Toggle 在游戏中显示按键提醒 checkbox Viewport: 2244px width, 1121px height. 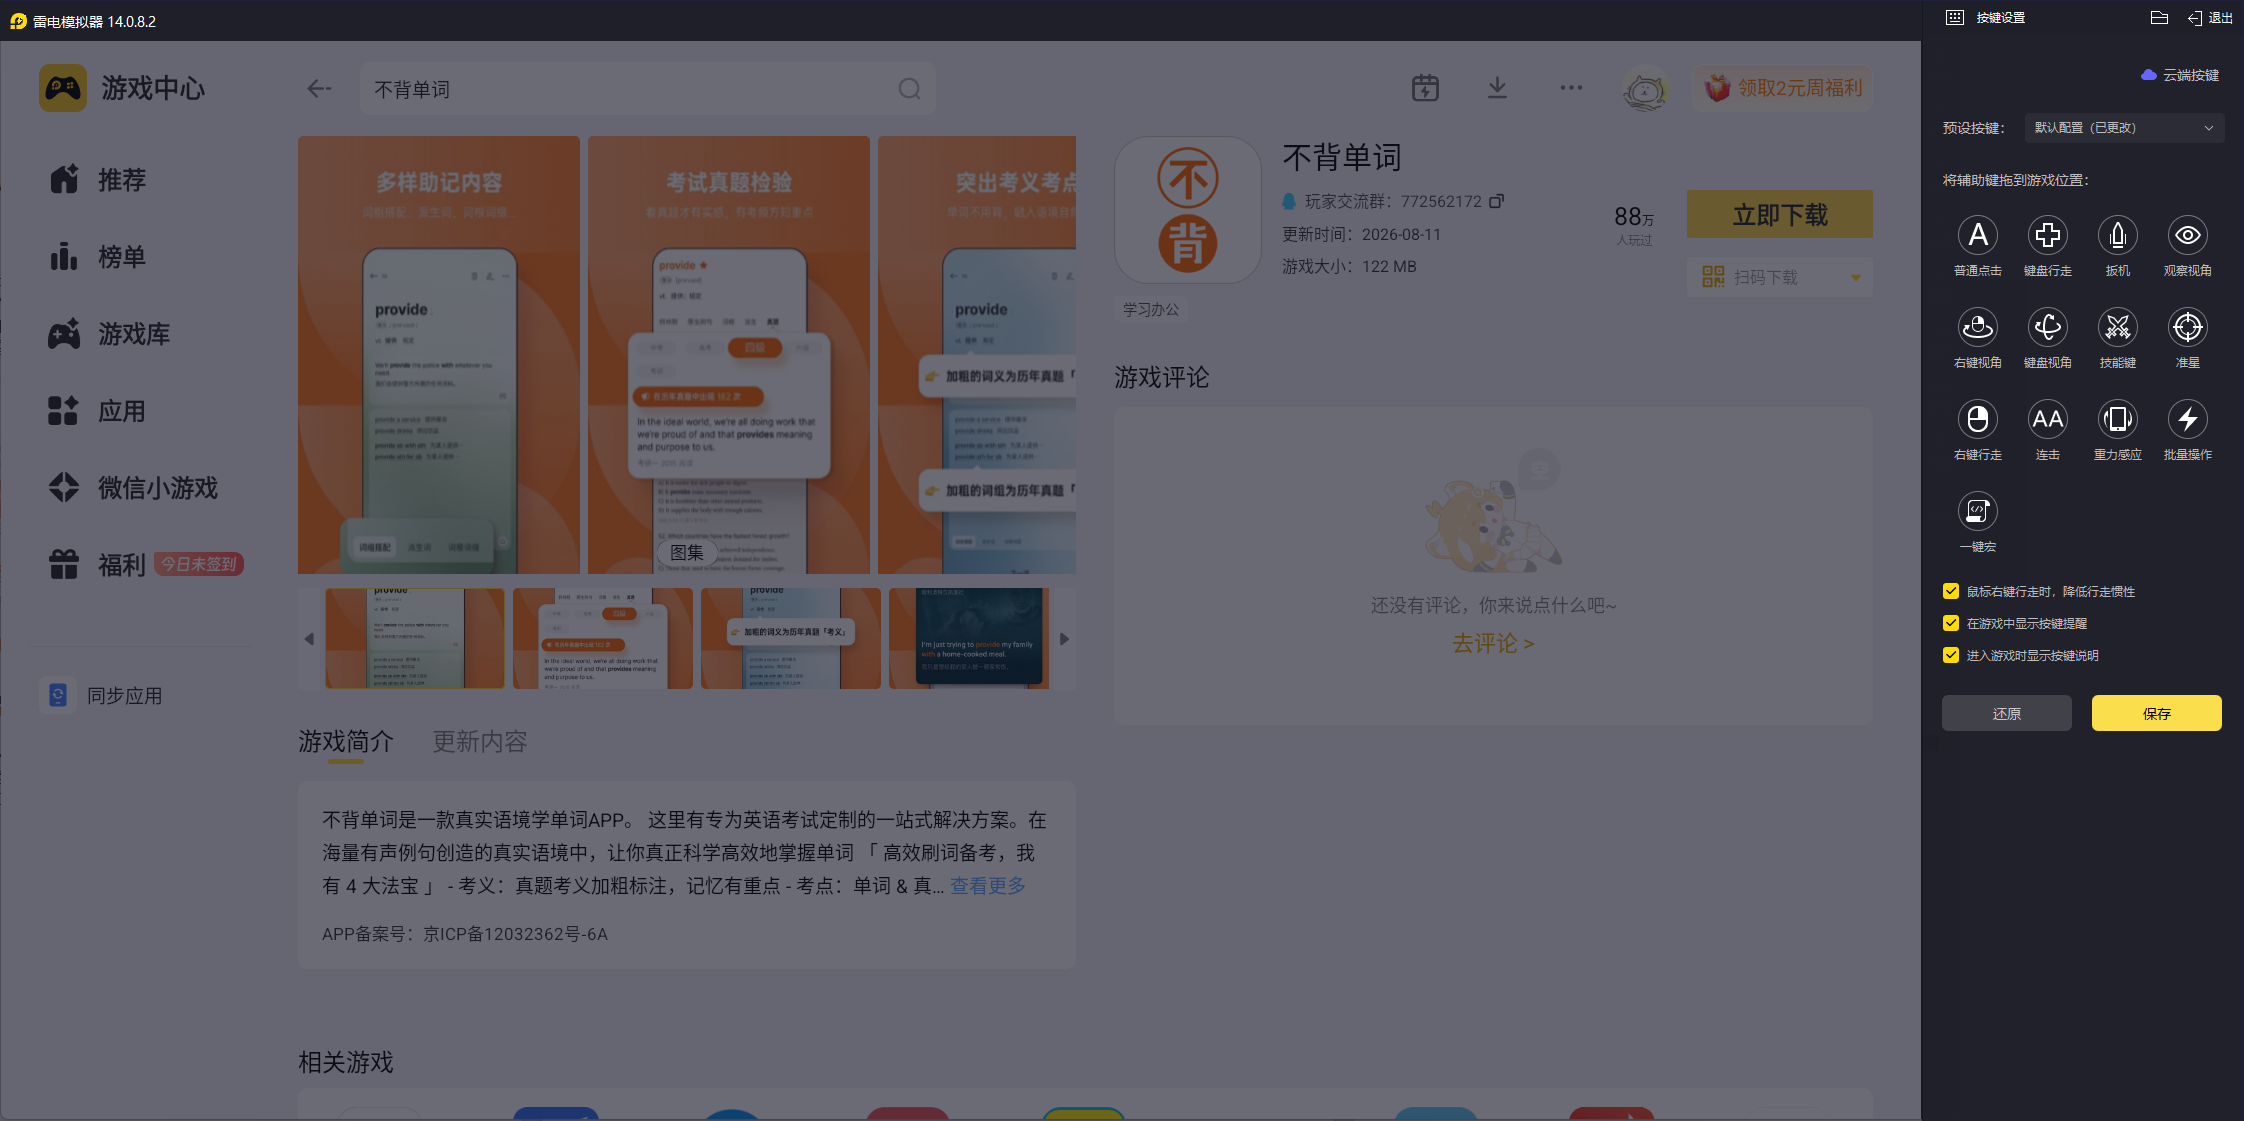(x=1950, y=623)
